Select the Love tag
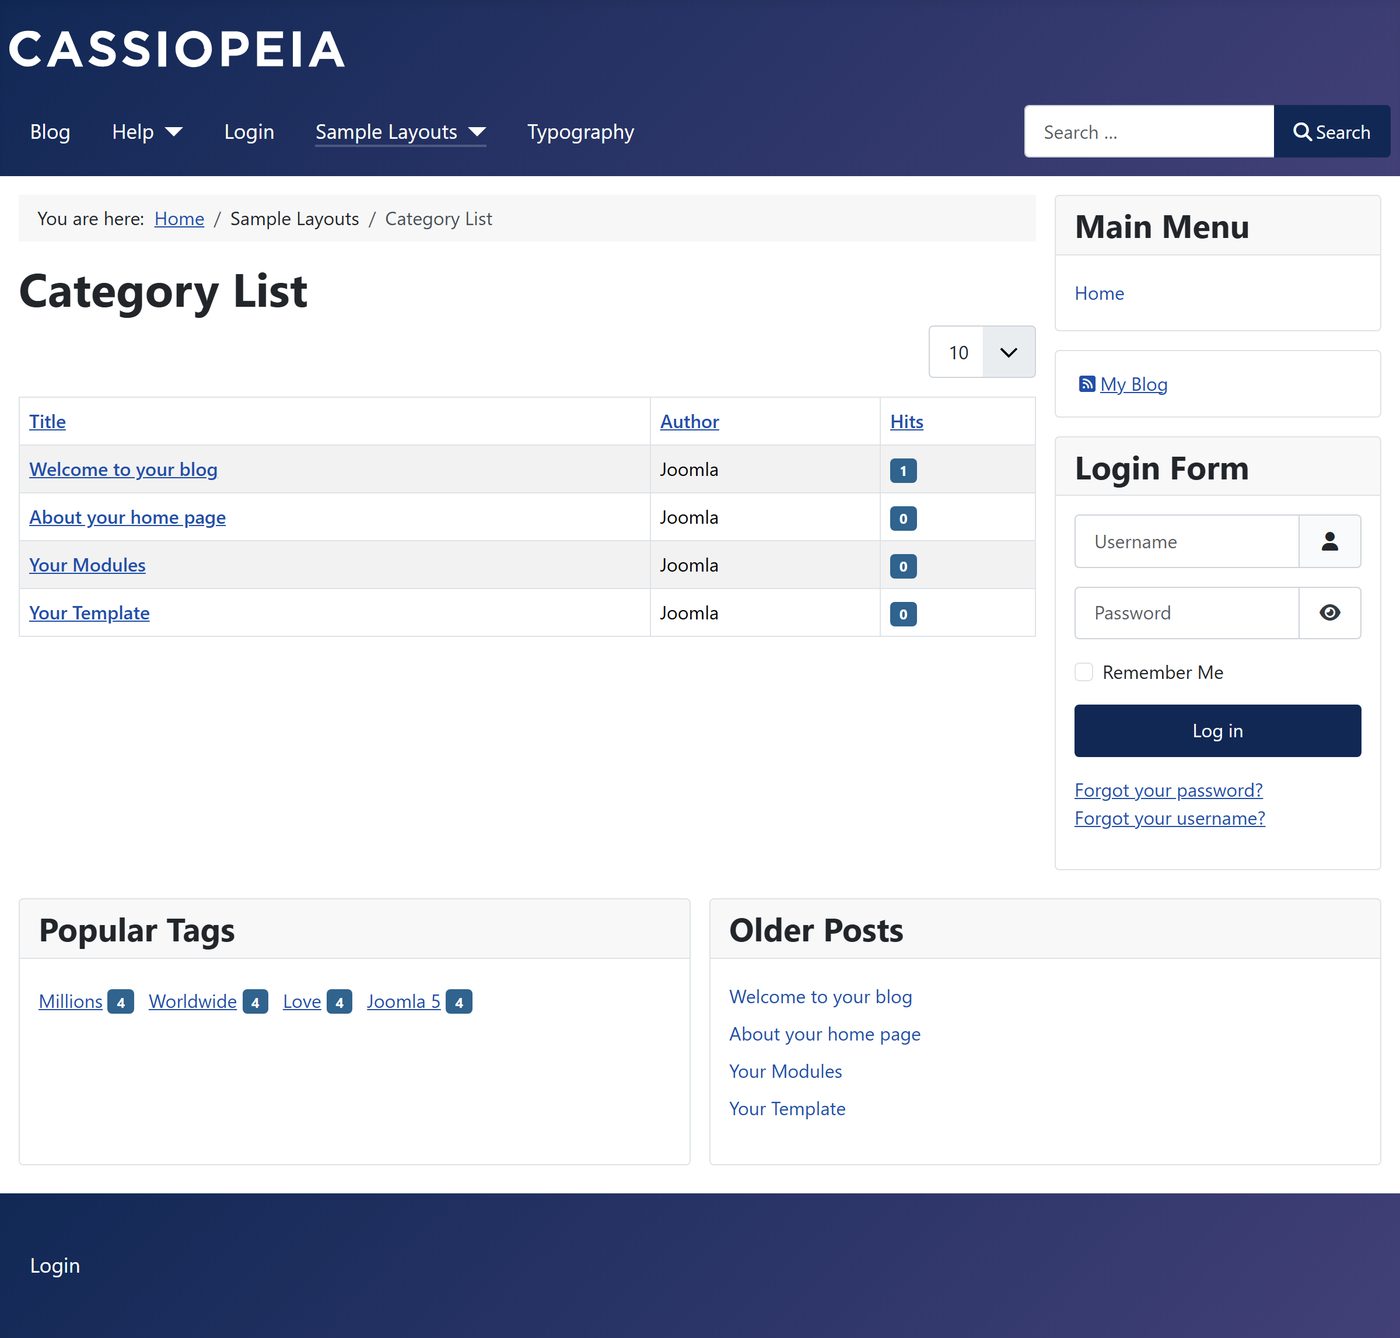Image resolution: width=1400 pixels, height=1338 pixels. click(x=302, y=1001)
